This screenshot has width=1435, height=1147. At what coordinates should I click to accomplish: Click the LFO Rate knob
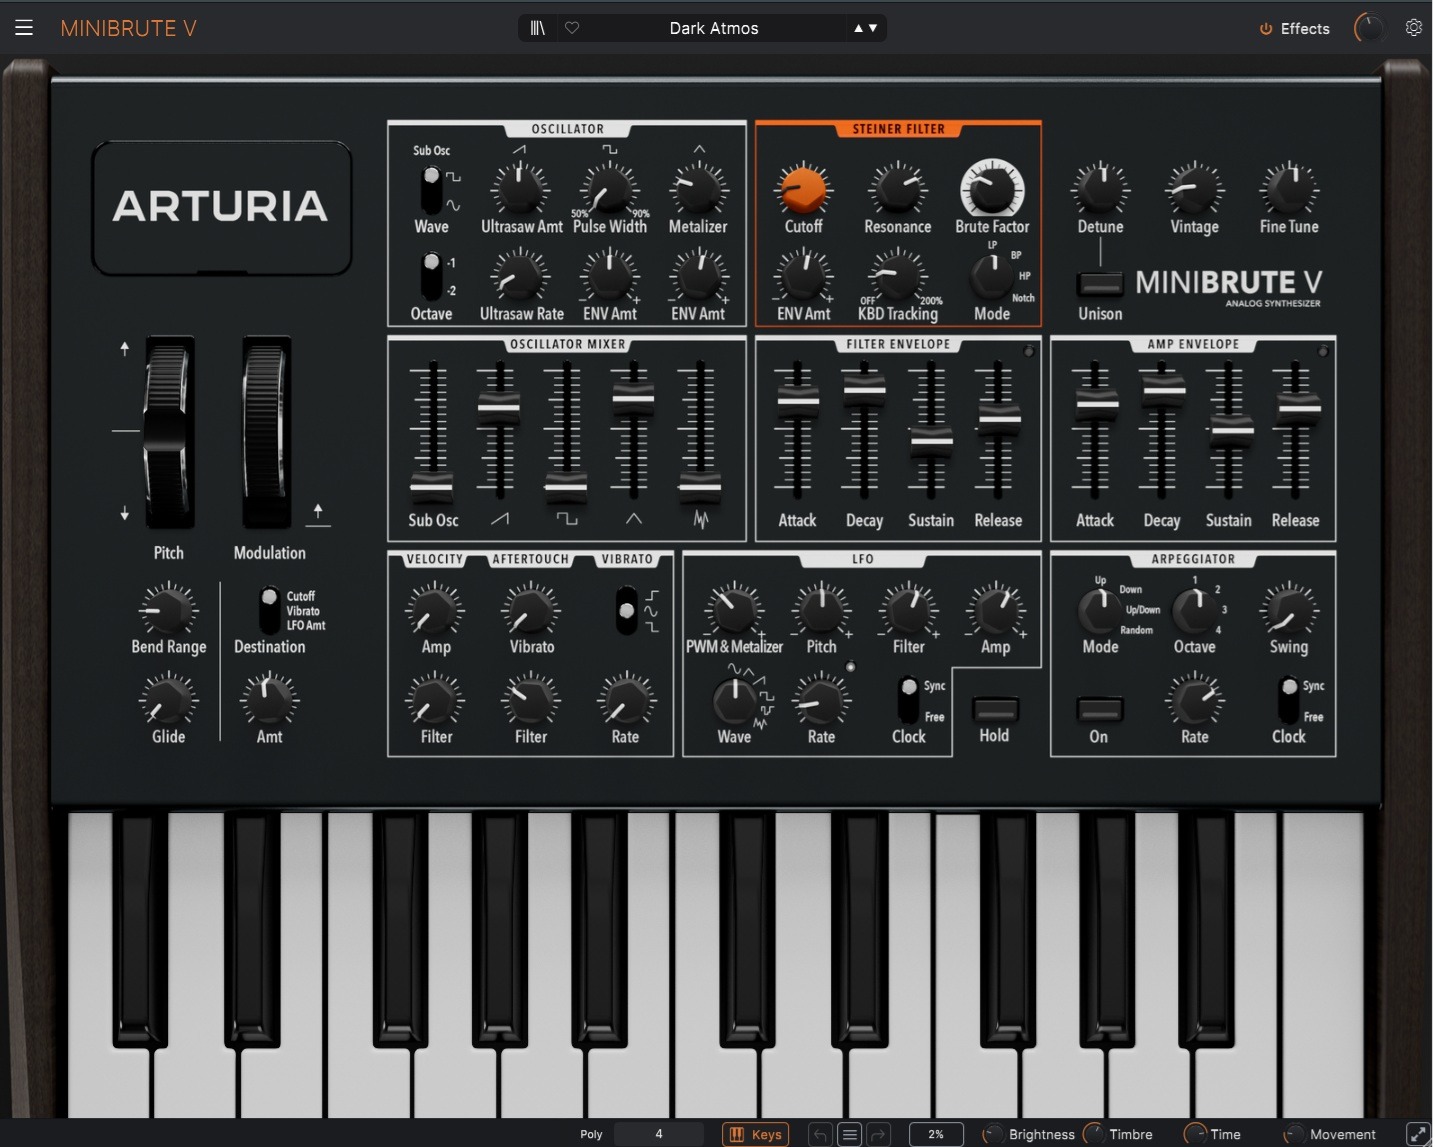point(821,700)
